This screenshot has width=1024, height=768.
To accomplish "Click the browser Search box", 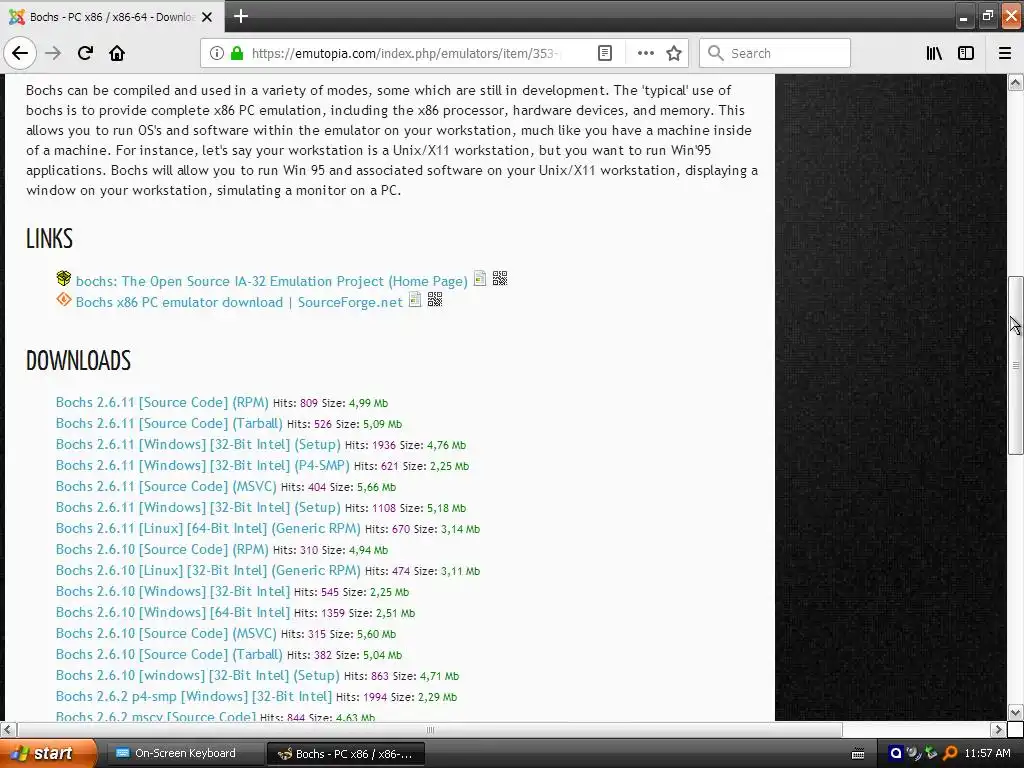I will (775, 53).
